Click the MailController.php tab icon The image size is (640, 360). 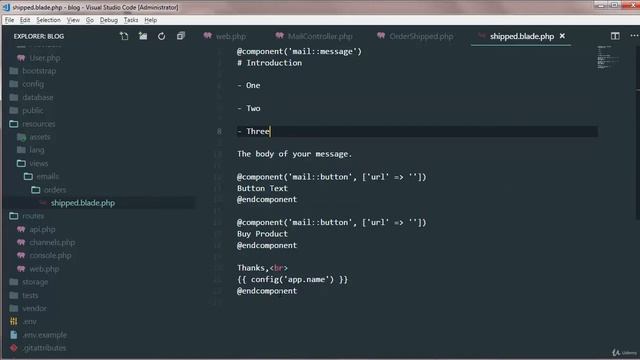click(x=280, y=36)
